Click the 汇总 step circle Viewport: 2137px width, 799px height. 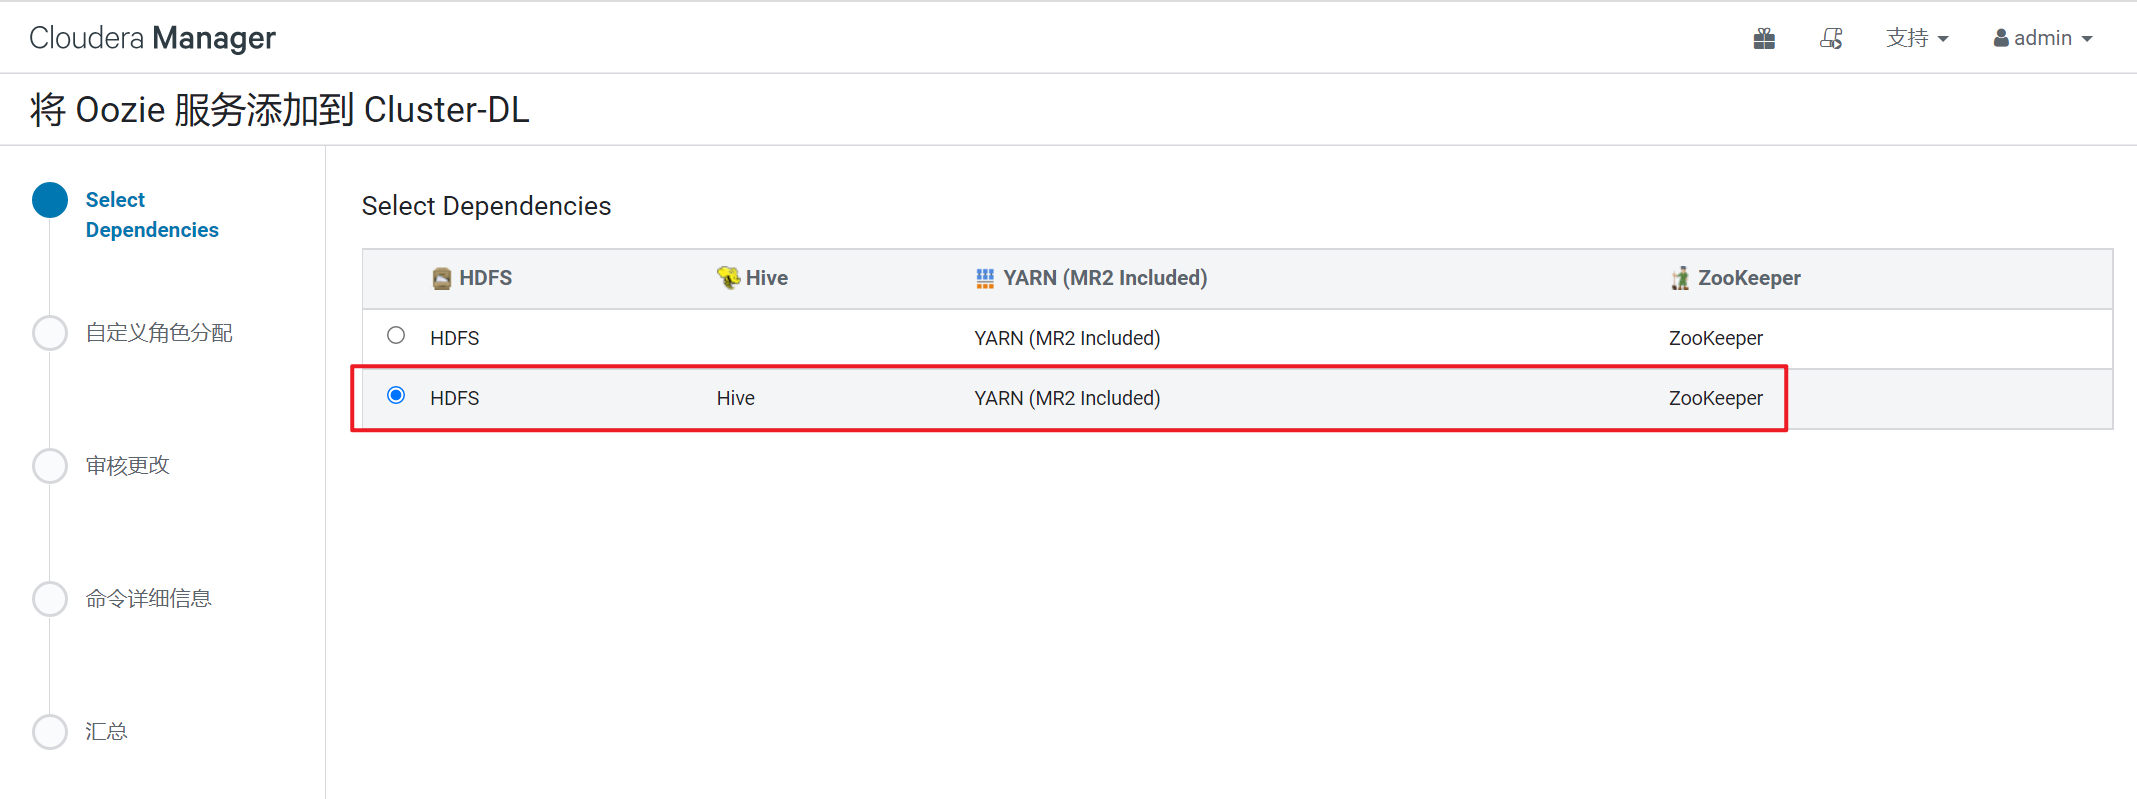click(50, 732)
